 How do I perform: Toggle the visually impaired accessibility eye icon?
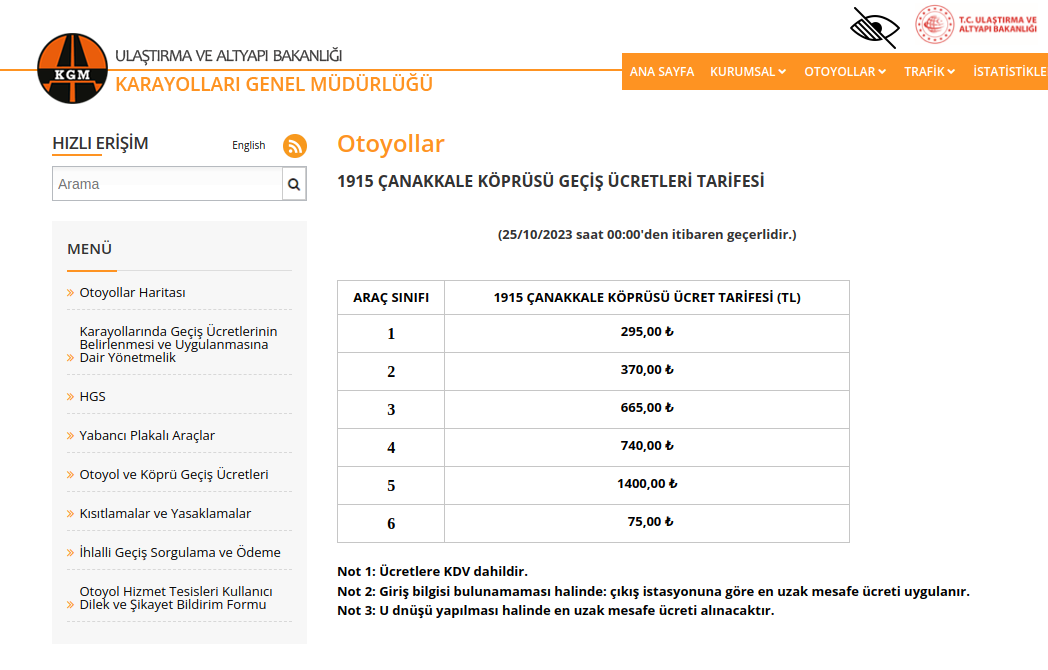pyautogui.click(x=874, y=28)
